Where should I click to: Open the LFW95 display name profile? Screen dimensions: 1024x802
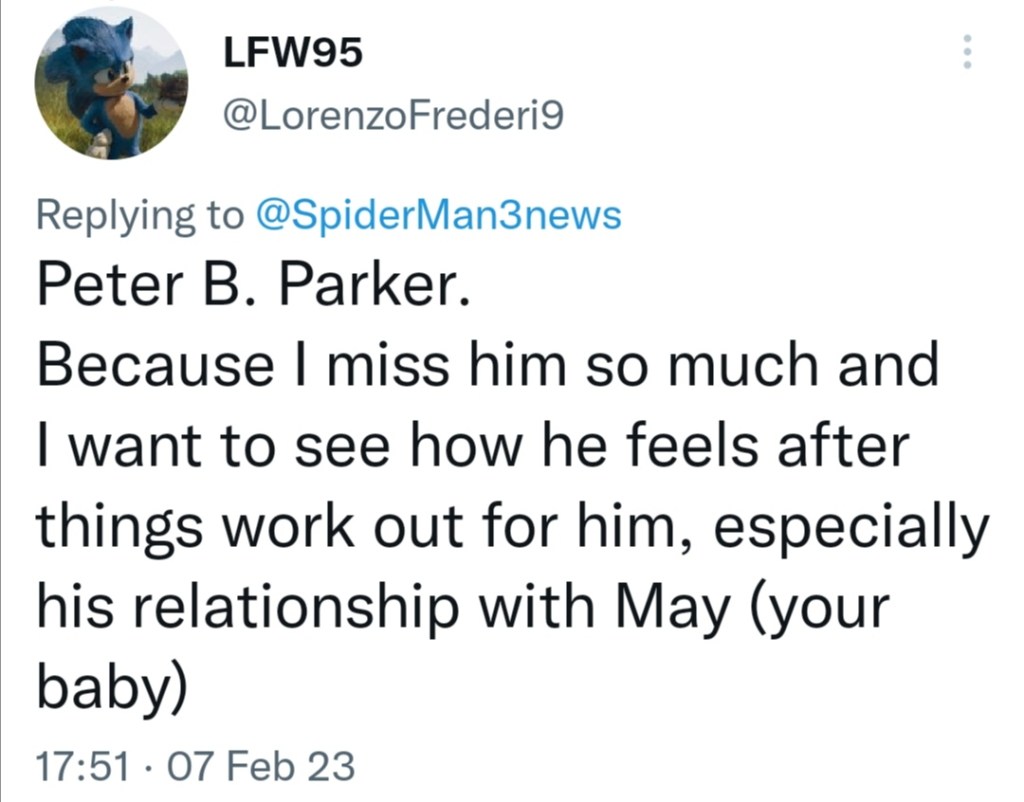point(292,54)
